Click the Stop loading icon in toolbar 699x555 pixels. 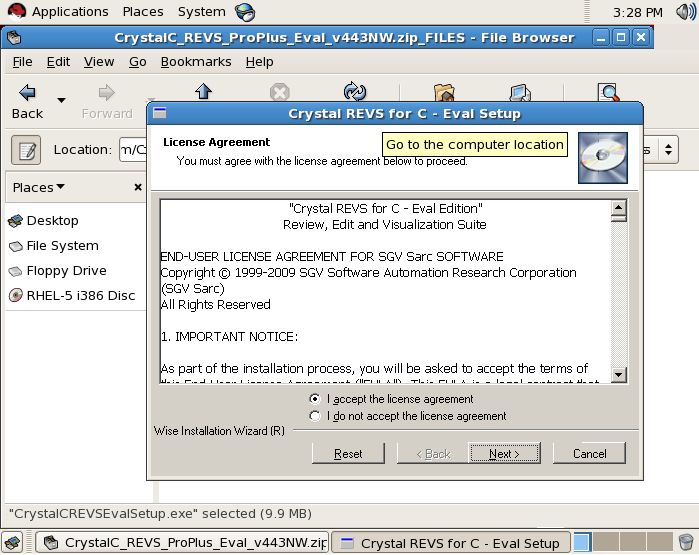click(x=280, y=92)
